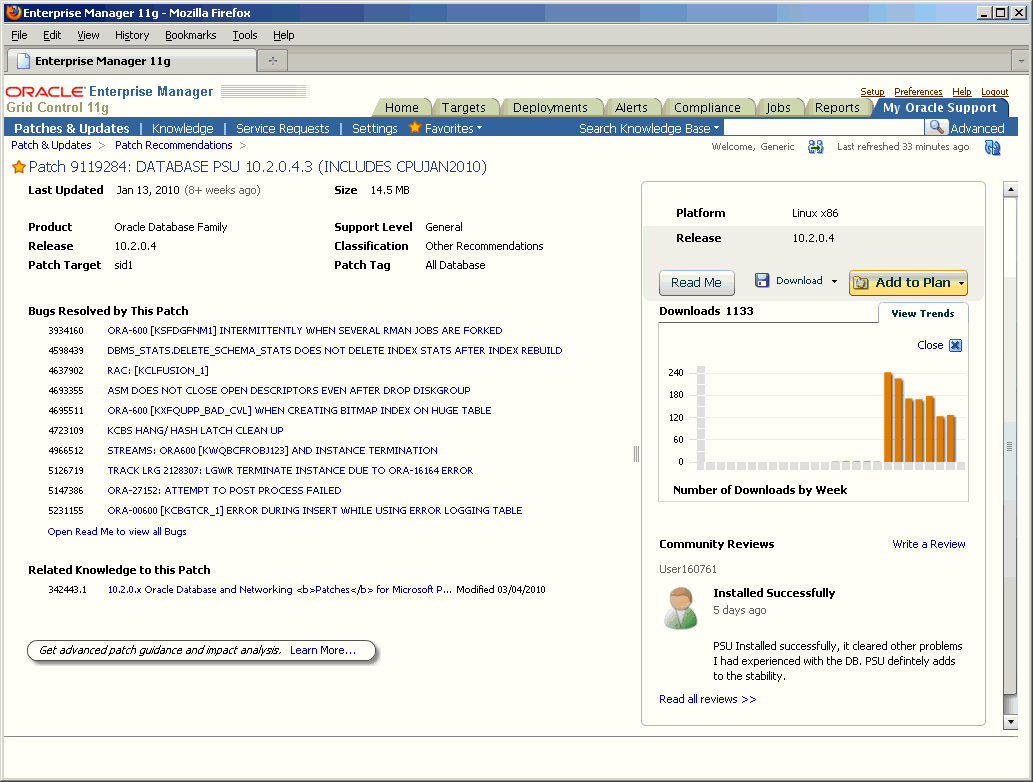1033x782 pixels.
Task: Select the My Oracle Support tab
Action: [x=939, y=107]
